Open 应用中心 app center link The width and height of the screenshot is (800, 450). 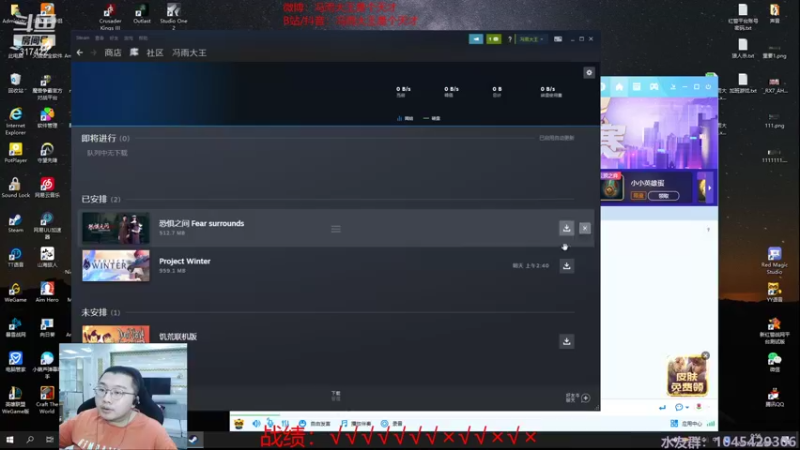pos(686,423)
